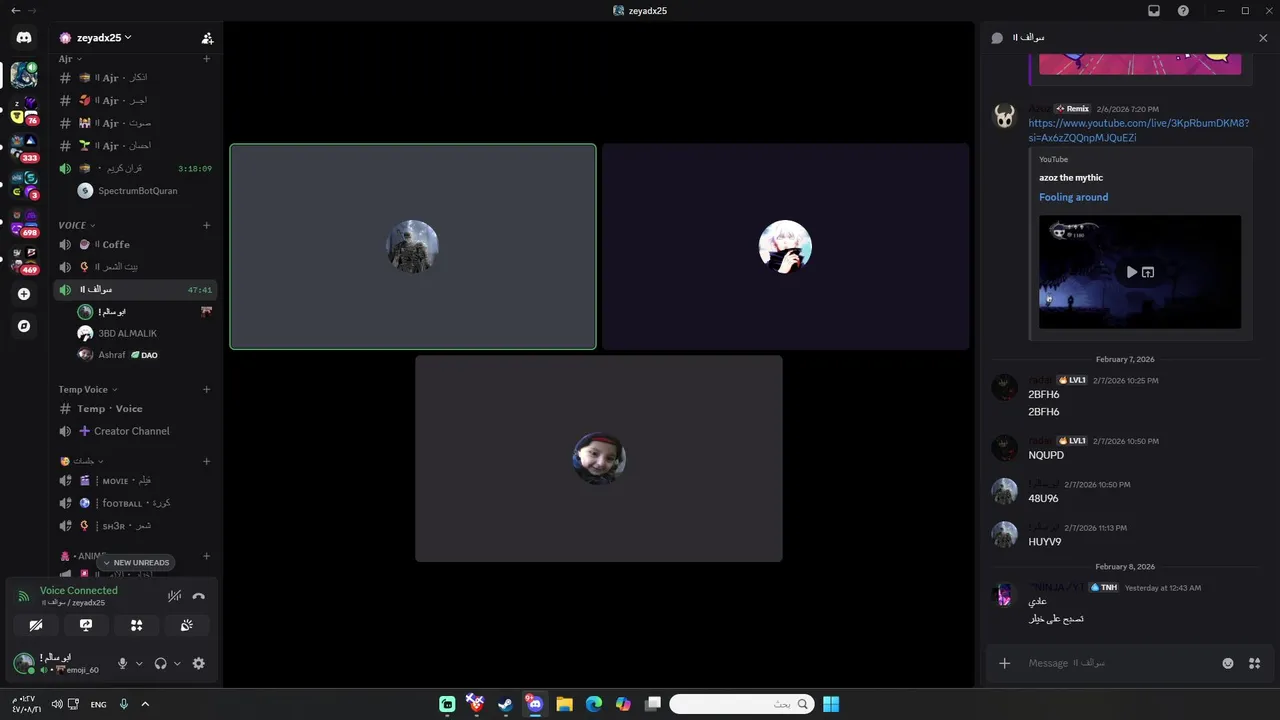Open Discover servers compass icon
This screenshot has width=1280, height=720.
coord(24,326)
